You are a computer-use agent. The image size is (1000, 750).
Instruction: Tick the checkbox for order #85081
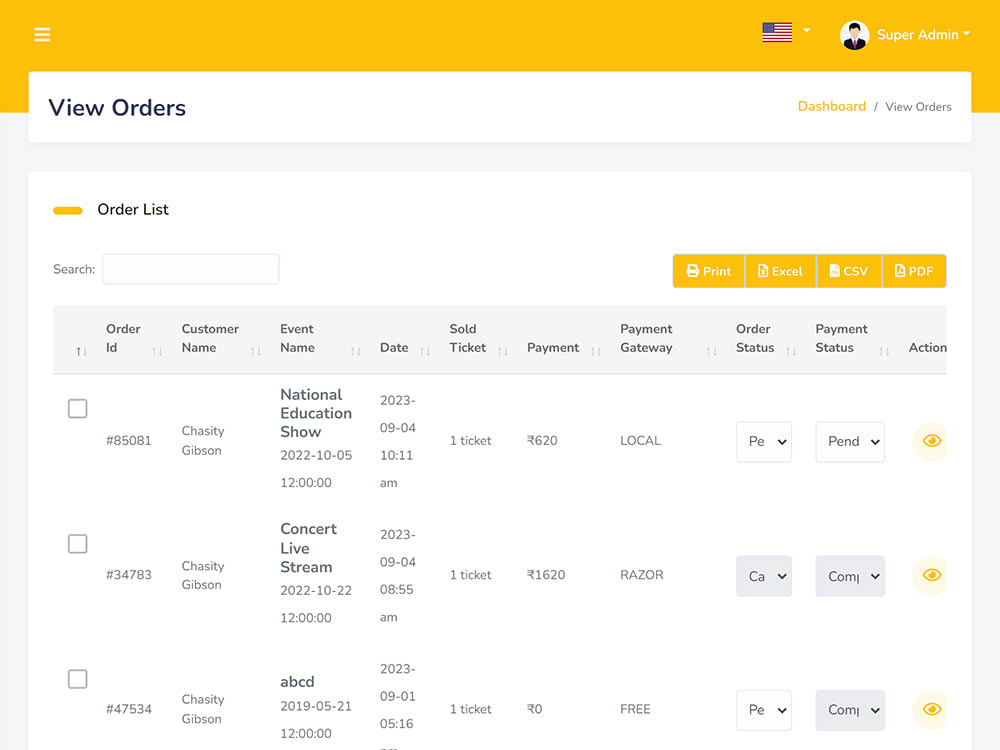coord(78,409)
